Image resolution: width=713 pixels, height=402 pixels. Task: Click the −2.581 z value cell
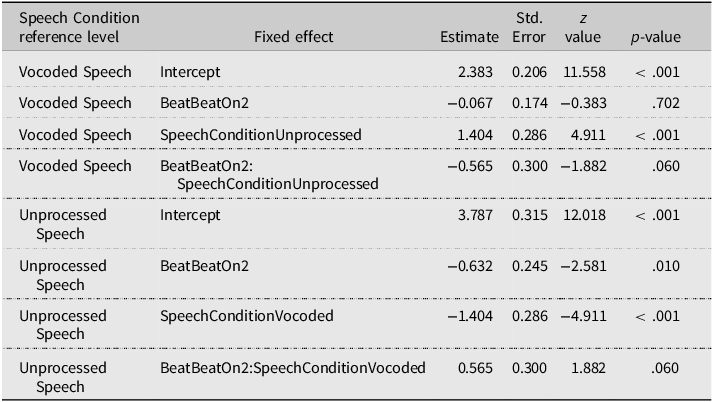tap(578, 266)
